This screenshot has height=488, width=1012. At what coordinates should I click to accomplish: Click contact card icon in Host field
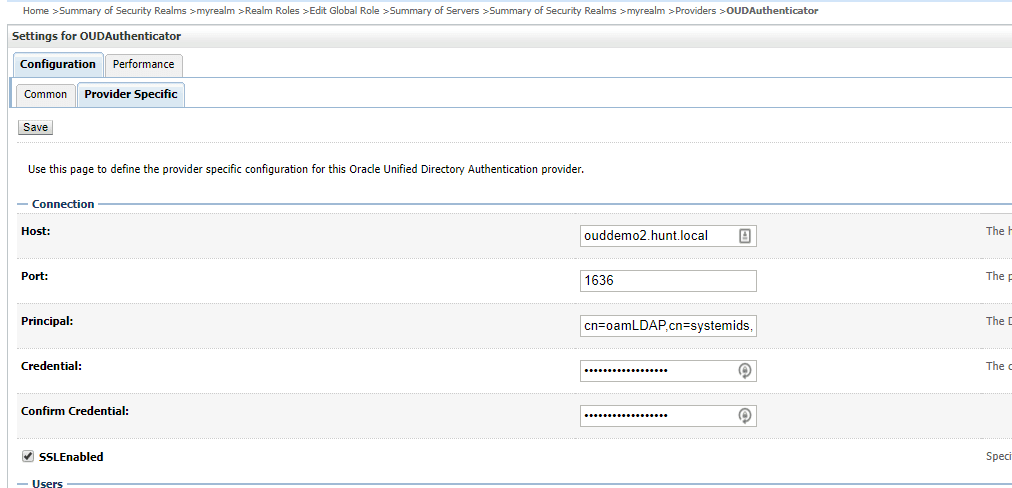[x=745, y=236]
